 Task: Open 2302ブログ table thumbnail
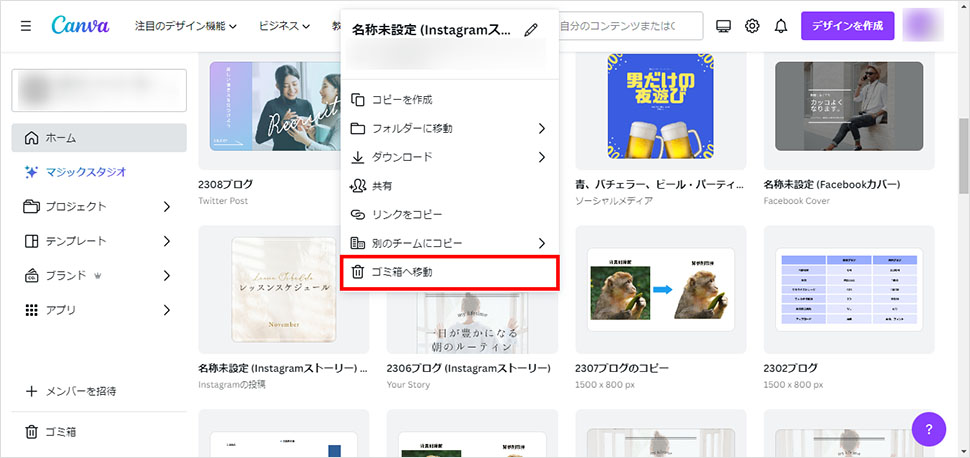point(849,290)
